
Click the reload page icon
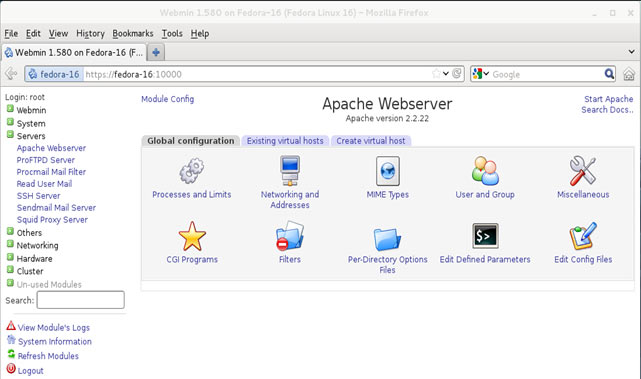pos(457,74)
